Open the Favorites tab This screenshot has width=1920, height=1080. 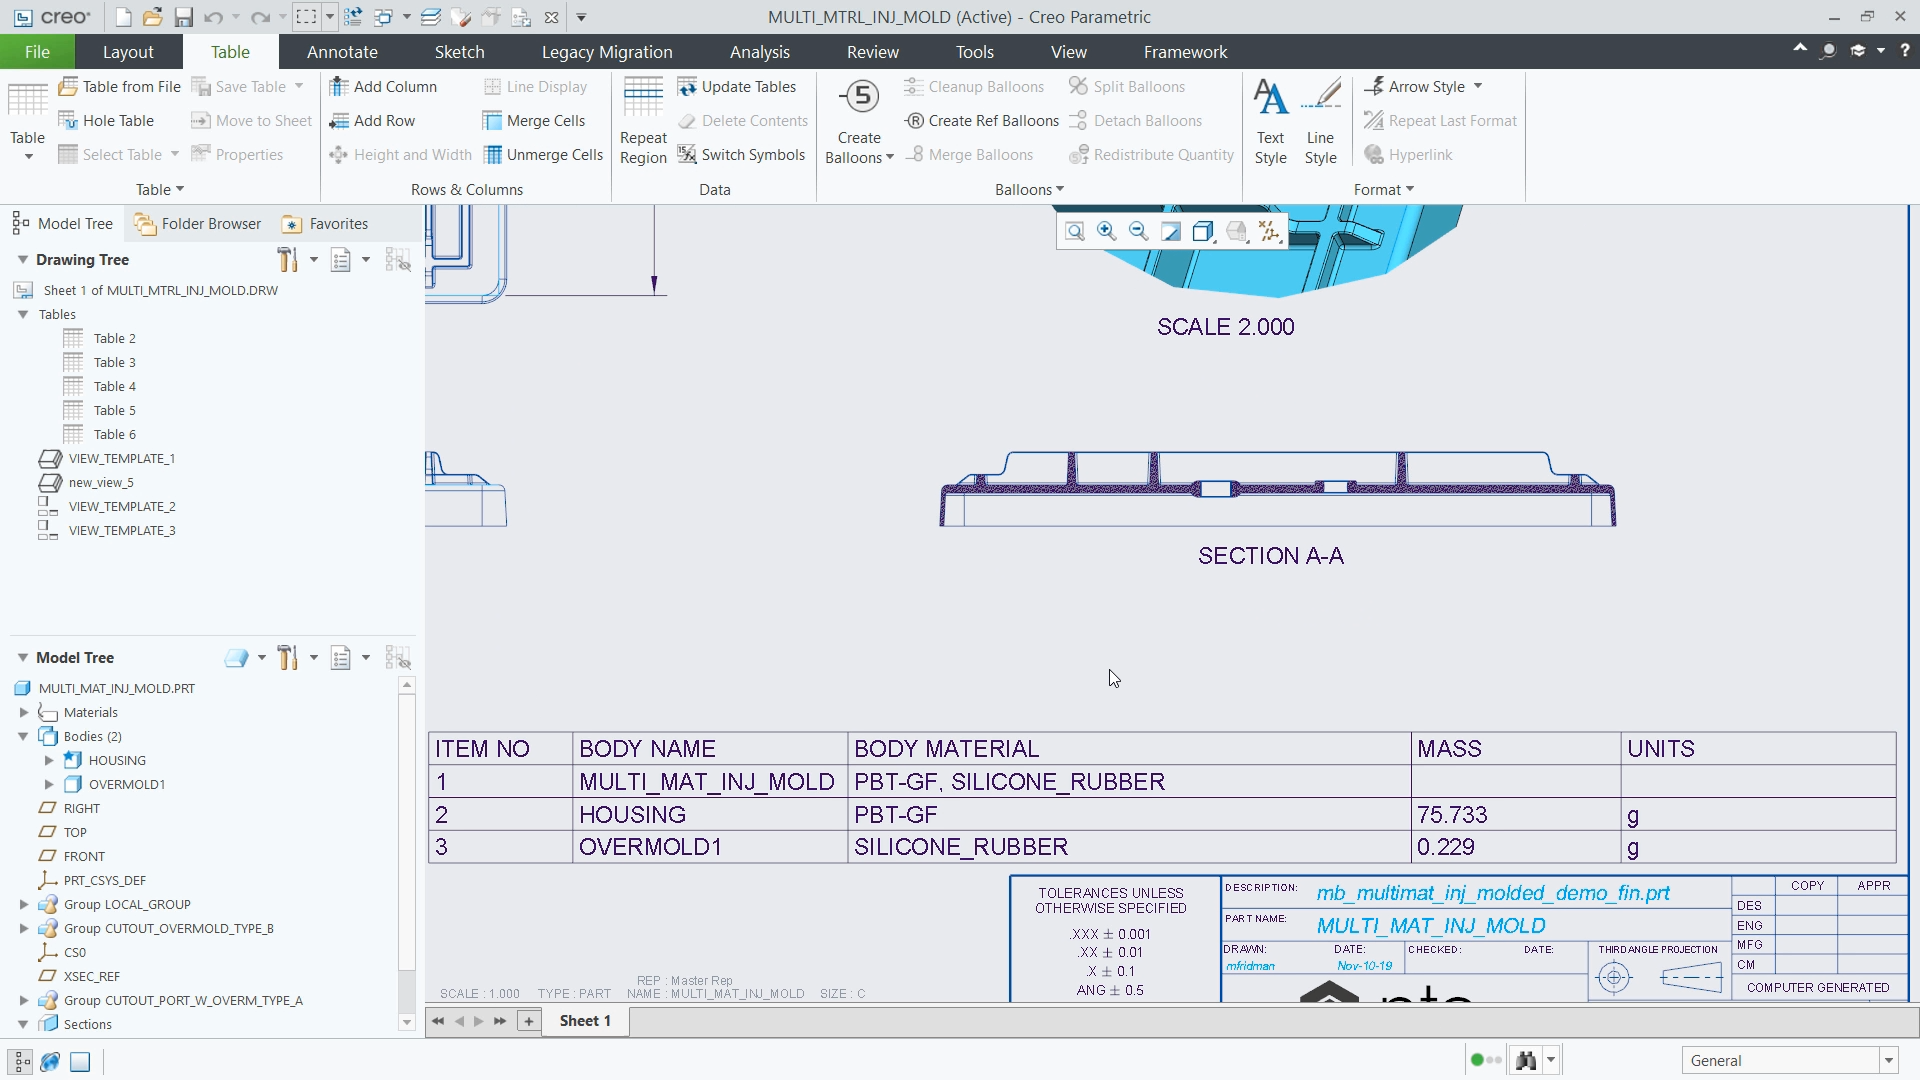(x=326, y=224)
